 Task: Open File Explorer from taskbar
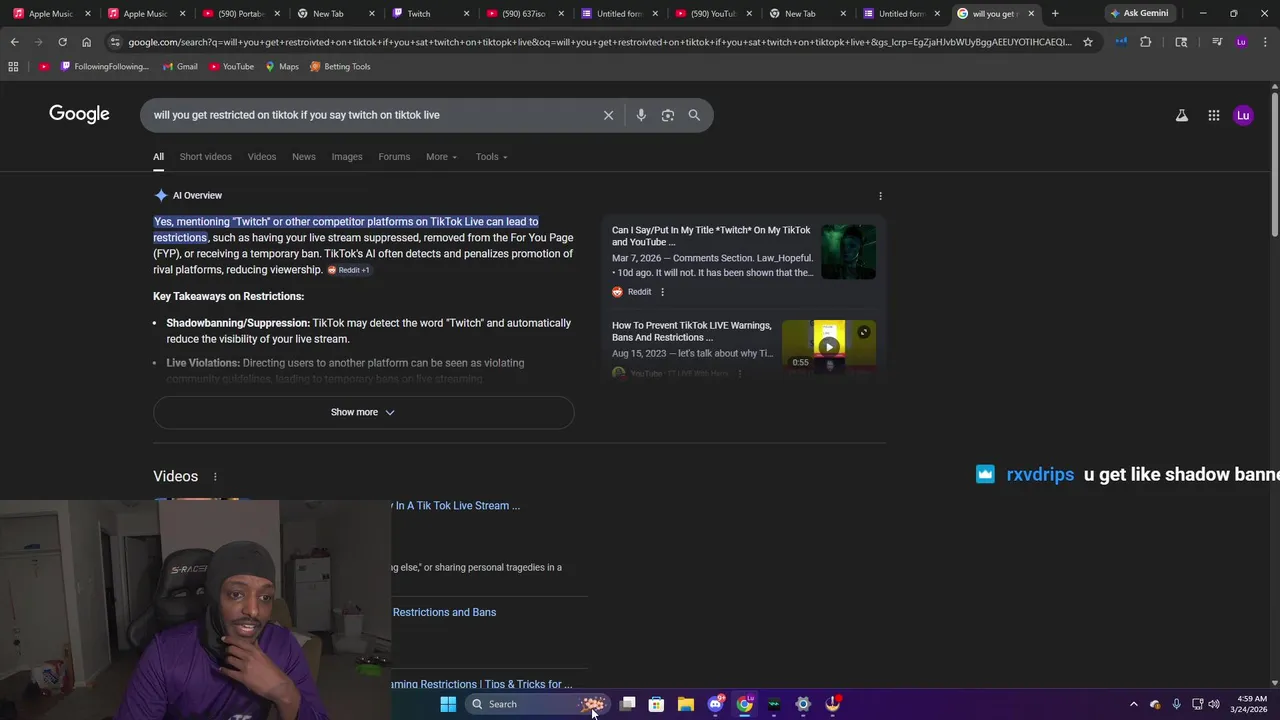686,704
